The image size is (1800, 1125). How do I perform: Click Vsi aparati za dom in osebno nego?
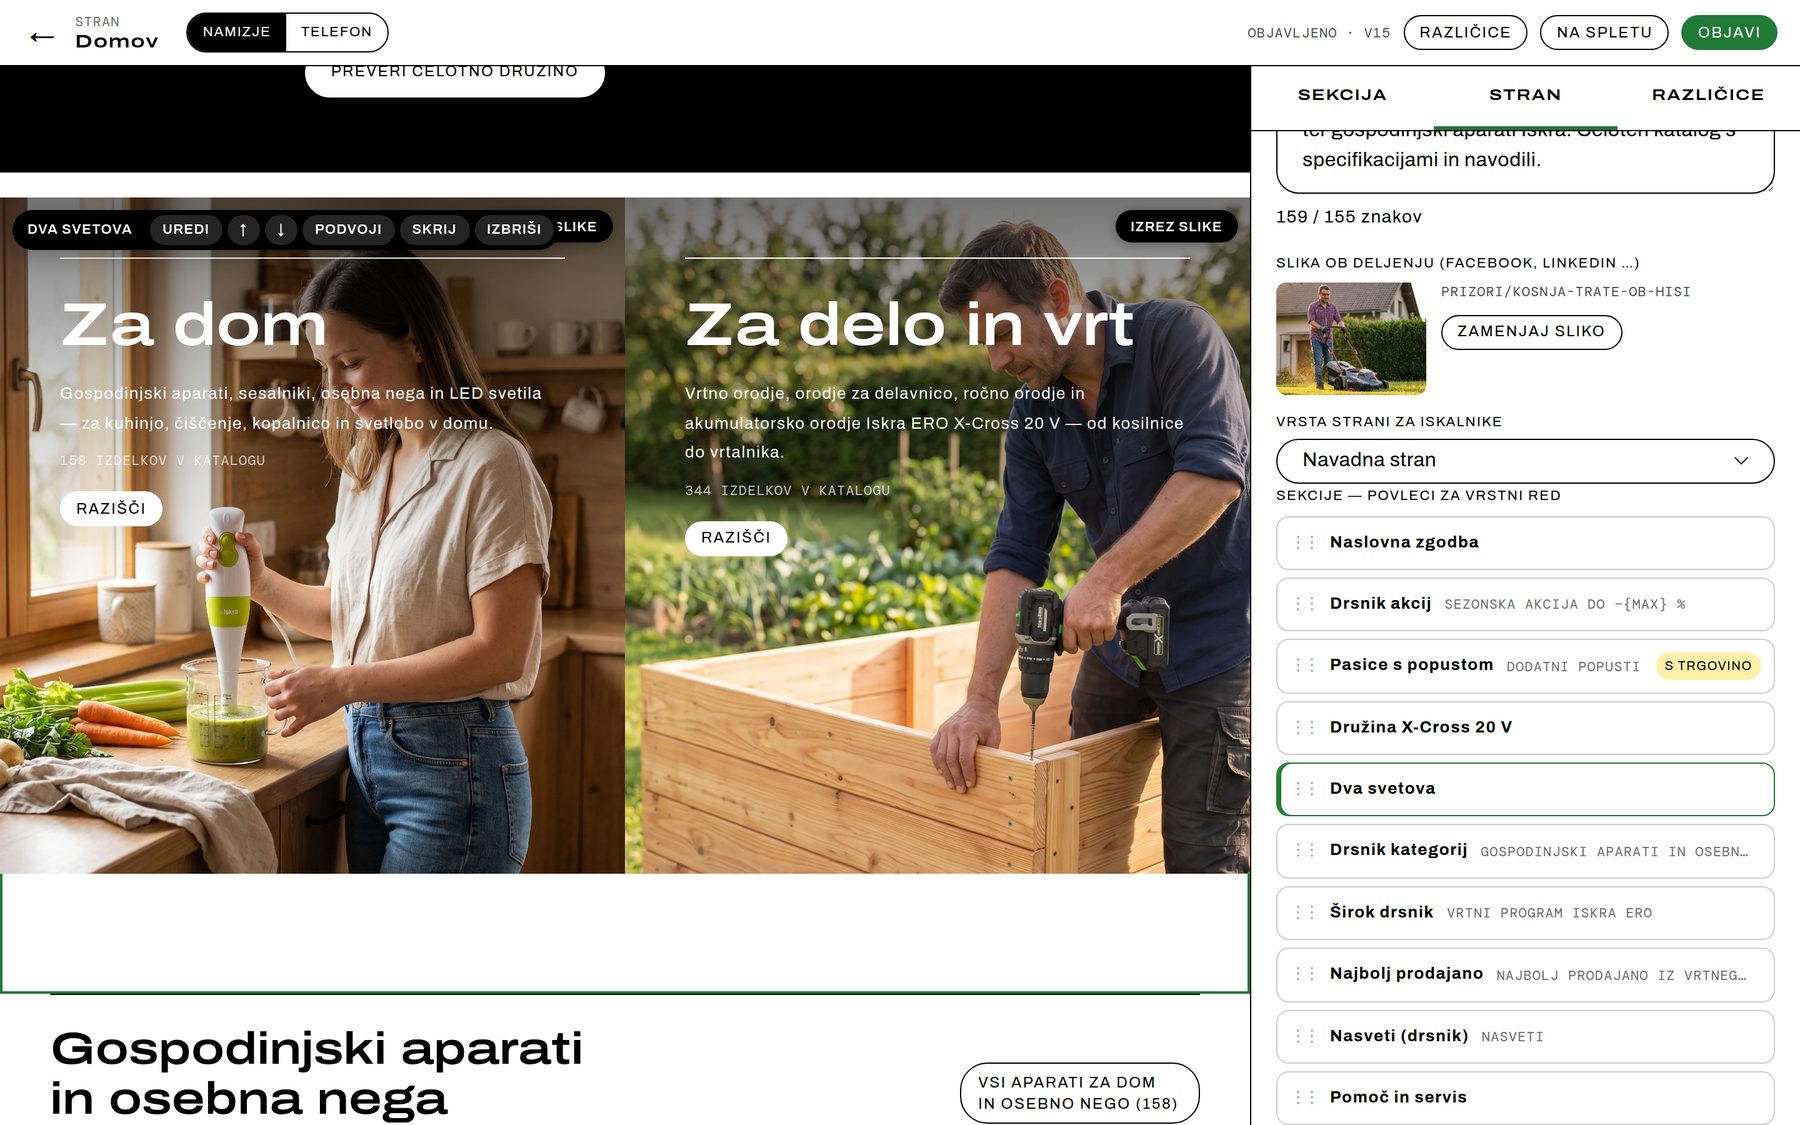tap(1079, 1093)
